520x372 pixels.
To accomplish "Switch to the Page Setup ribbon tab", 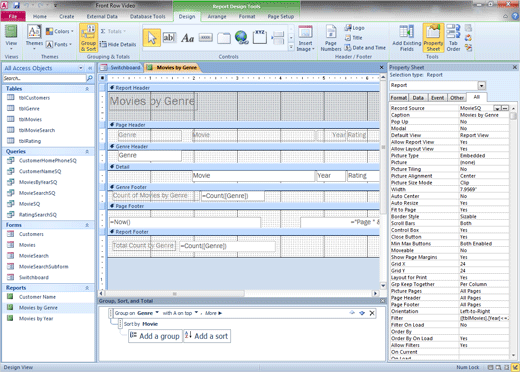I will 281,16.
